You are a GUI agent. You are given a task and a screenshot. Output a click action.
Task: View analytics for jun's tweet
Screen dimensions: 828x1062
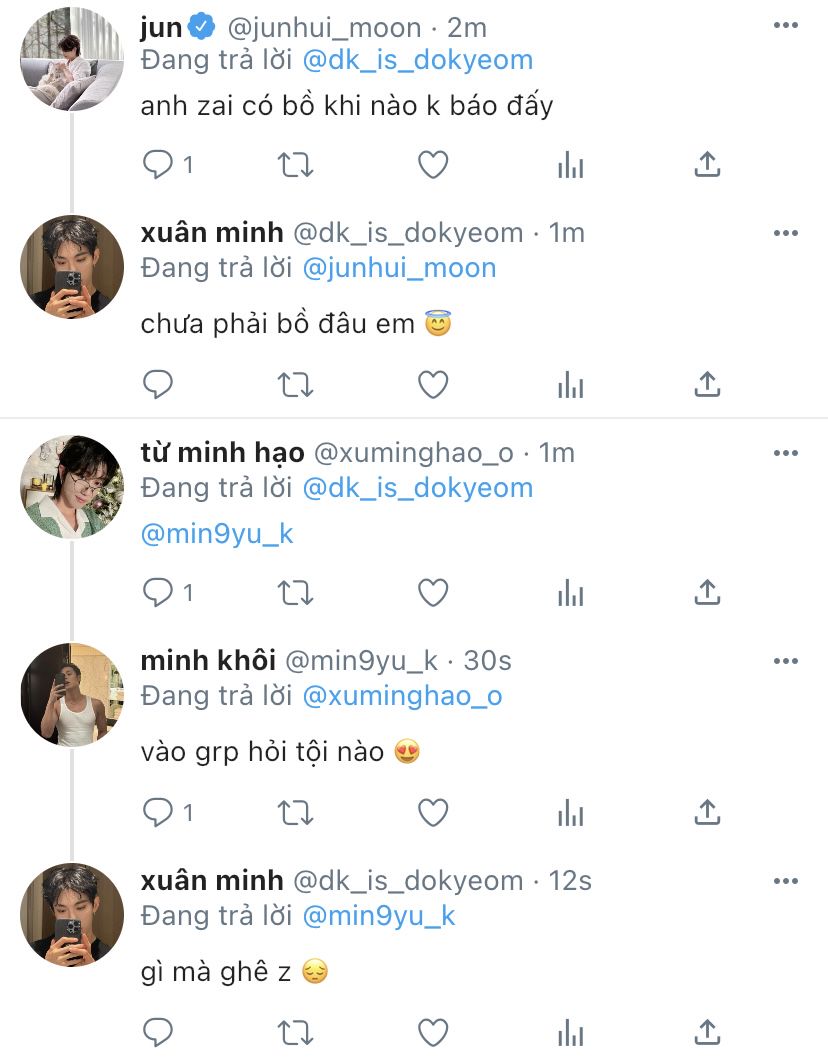tap(570, 165)
